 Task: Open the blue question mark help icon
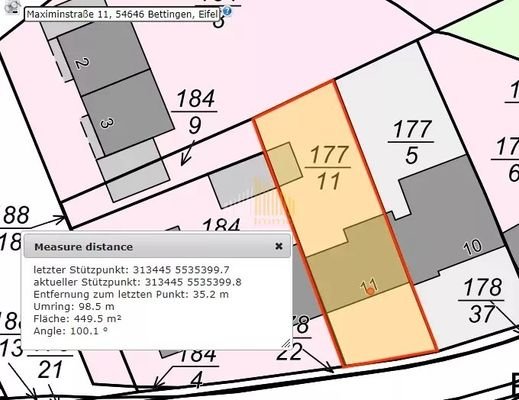[x=227, y=12]
